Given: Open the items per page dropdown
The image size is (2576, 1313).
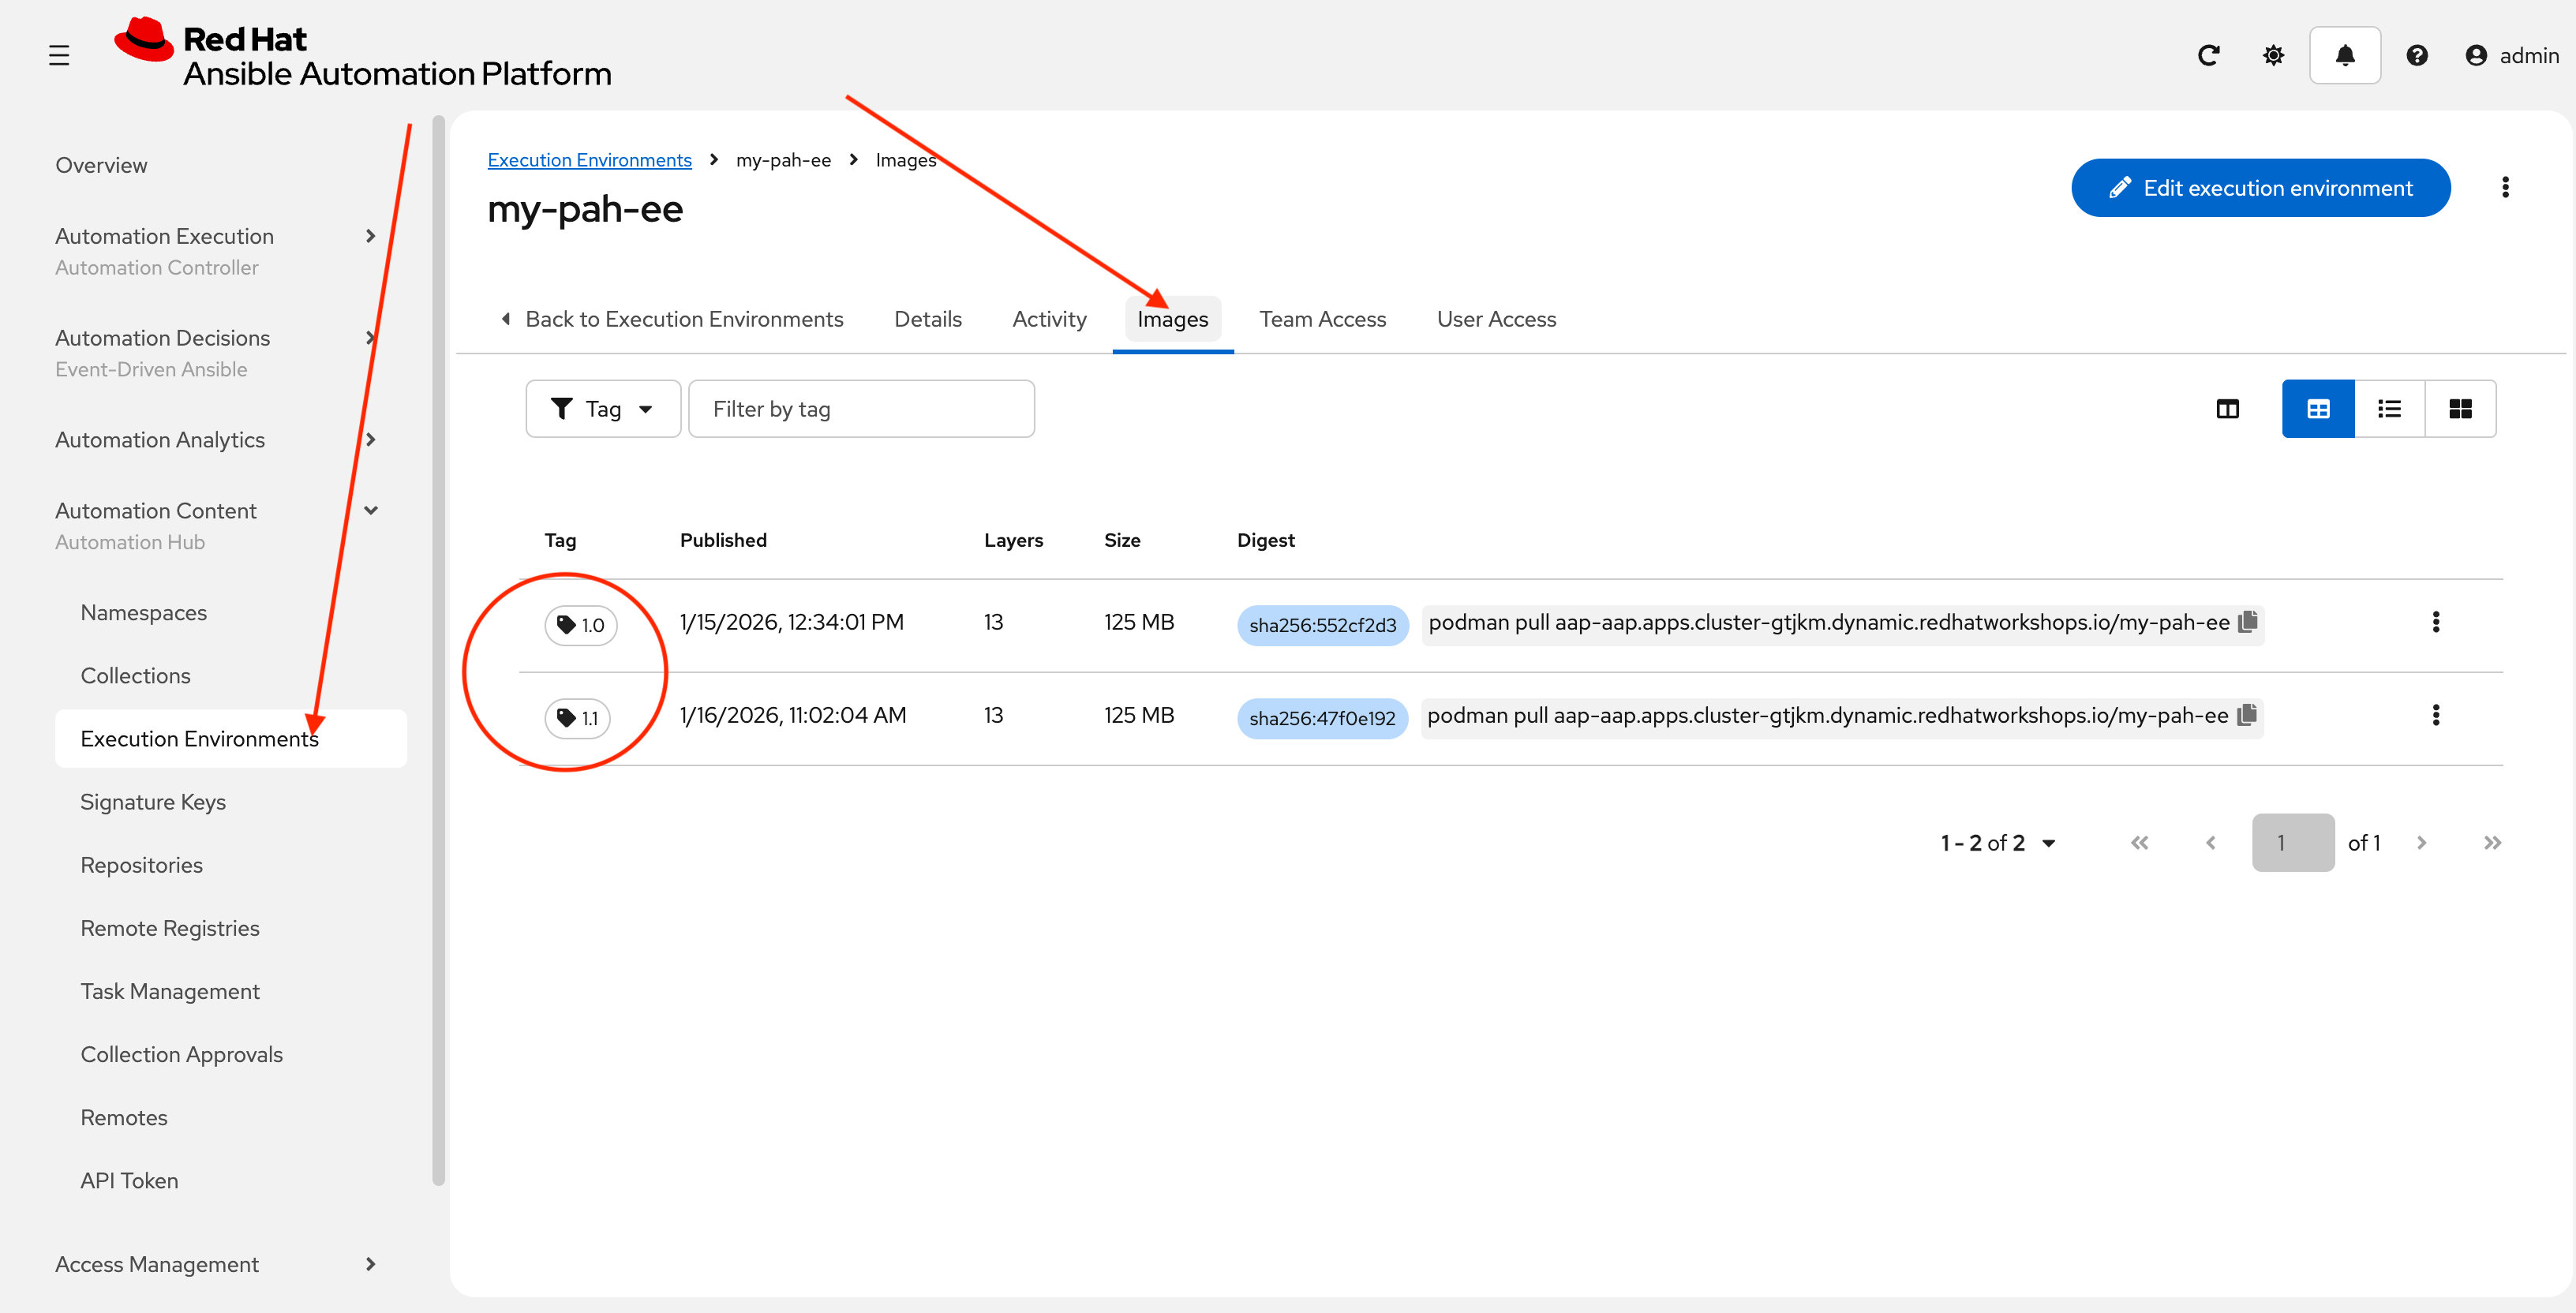Looking at the screenshot, I should coord(1997,843).
